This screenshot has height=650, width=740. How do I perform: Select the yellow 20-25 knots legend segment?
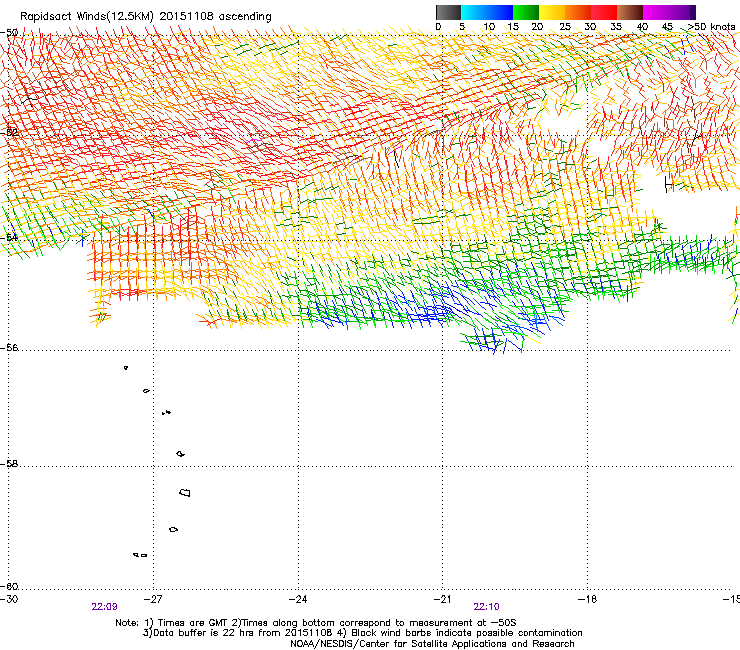point(552,12)
